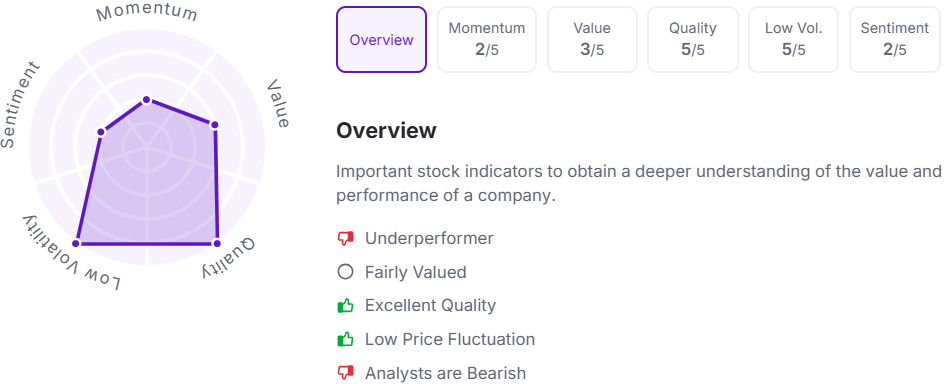Open the Momentum 2/5 tab
The height and width of the screenshot is (384, 951).
487,39
